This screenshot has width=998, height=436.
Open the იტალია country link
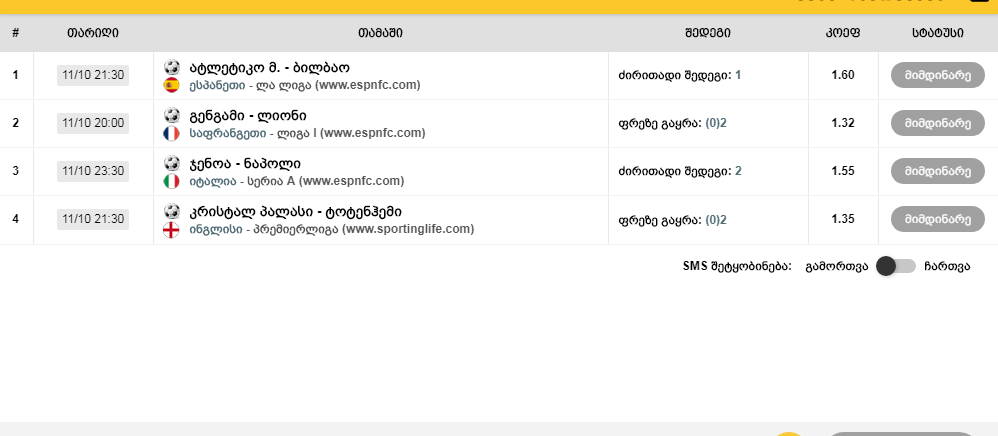(x=213, y=181)
